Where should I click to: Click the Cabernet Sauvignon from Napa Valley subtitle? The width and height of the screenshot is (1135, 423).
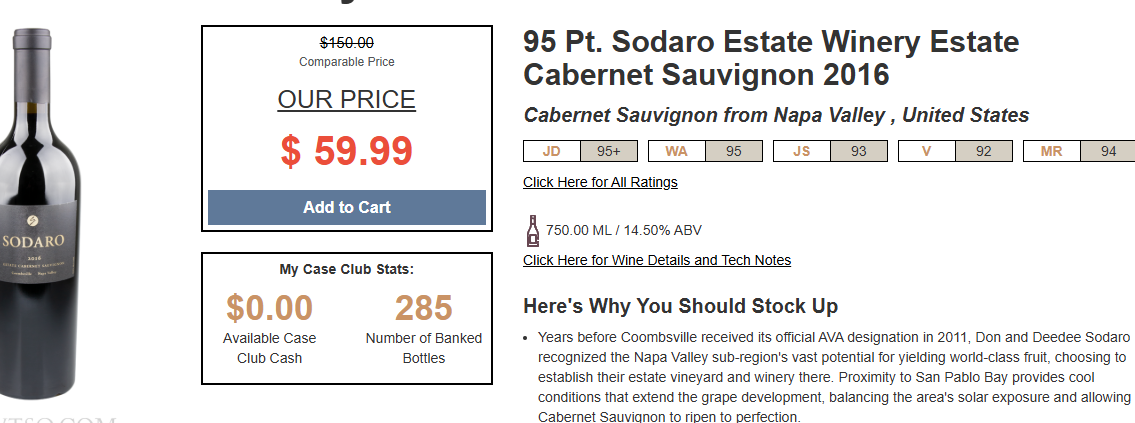click(x=776, y=115)
